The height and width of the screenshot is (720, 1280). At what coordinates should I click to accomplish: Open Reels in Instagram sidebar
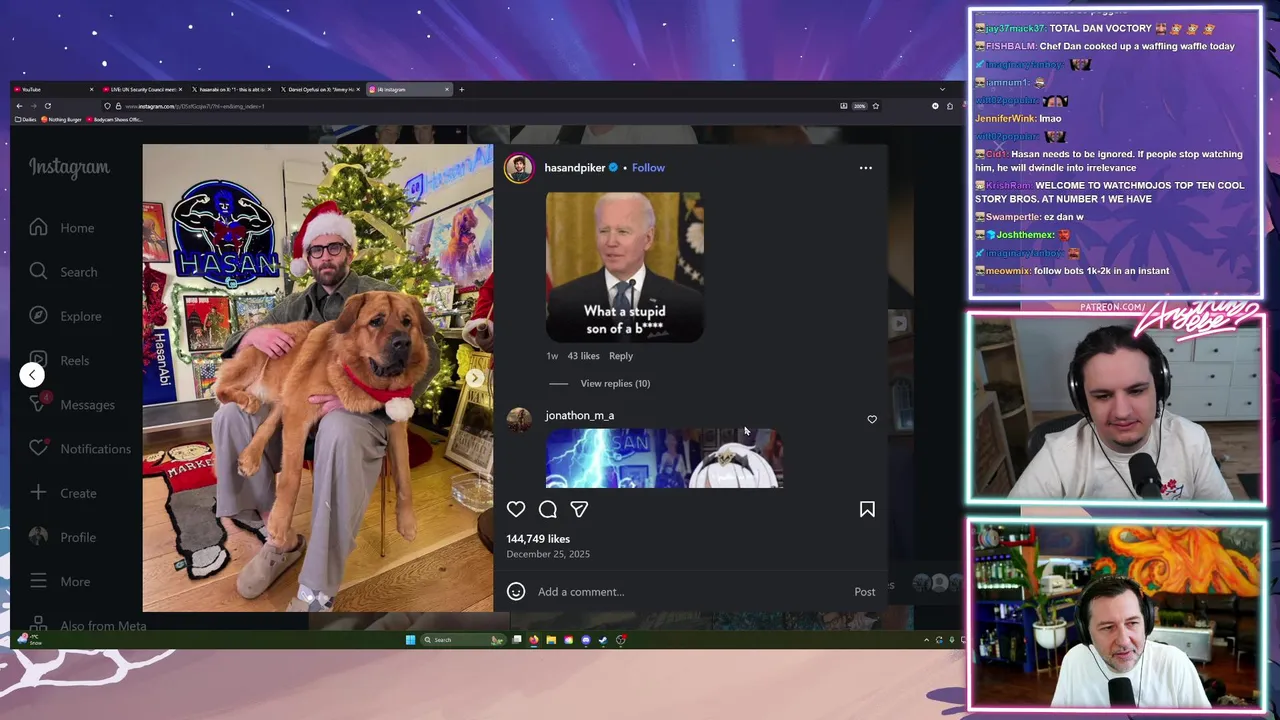[x=60, y=360]
